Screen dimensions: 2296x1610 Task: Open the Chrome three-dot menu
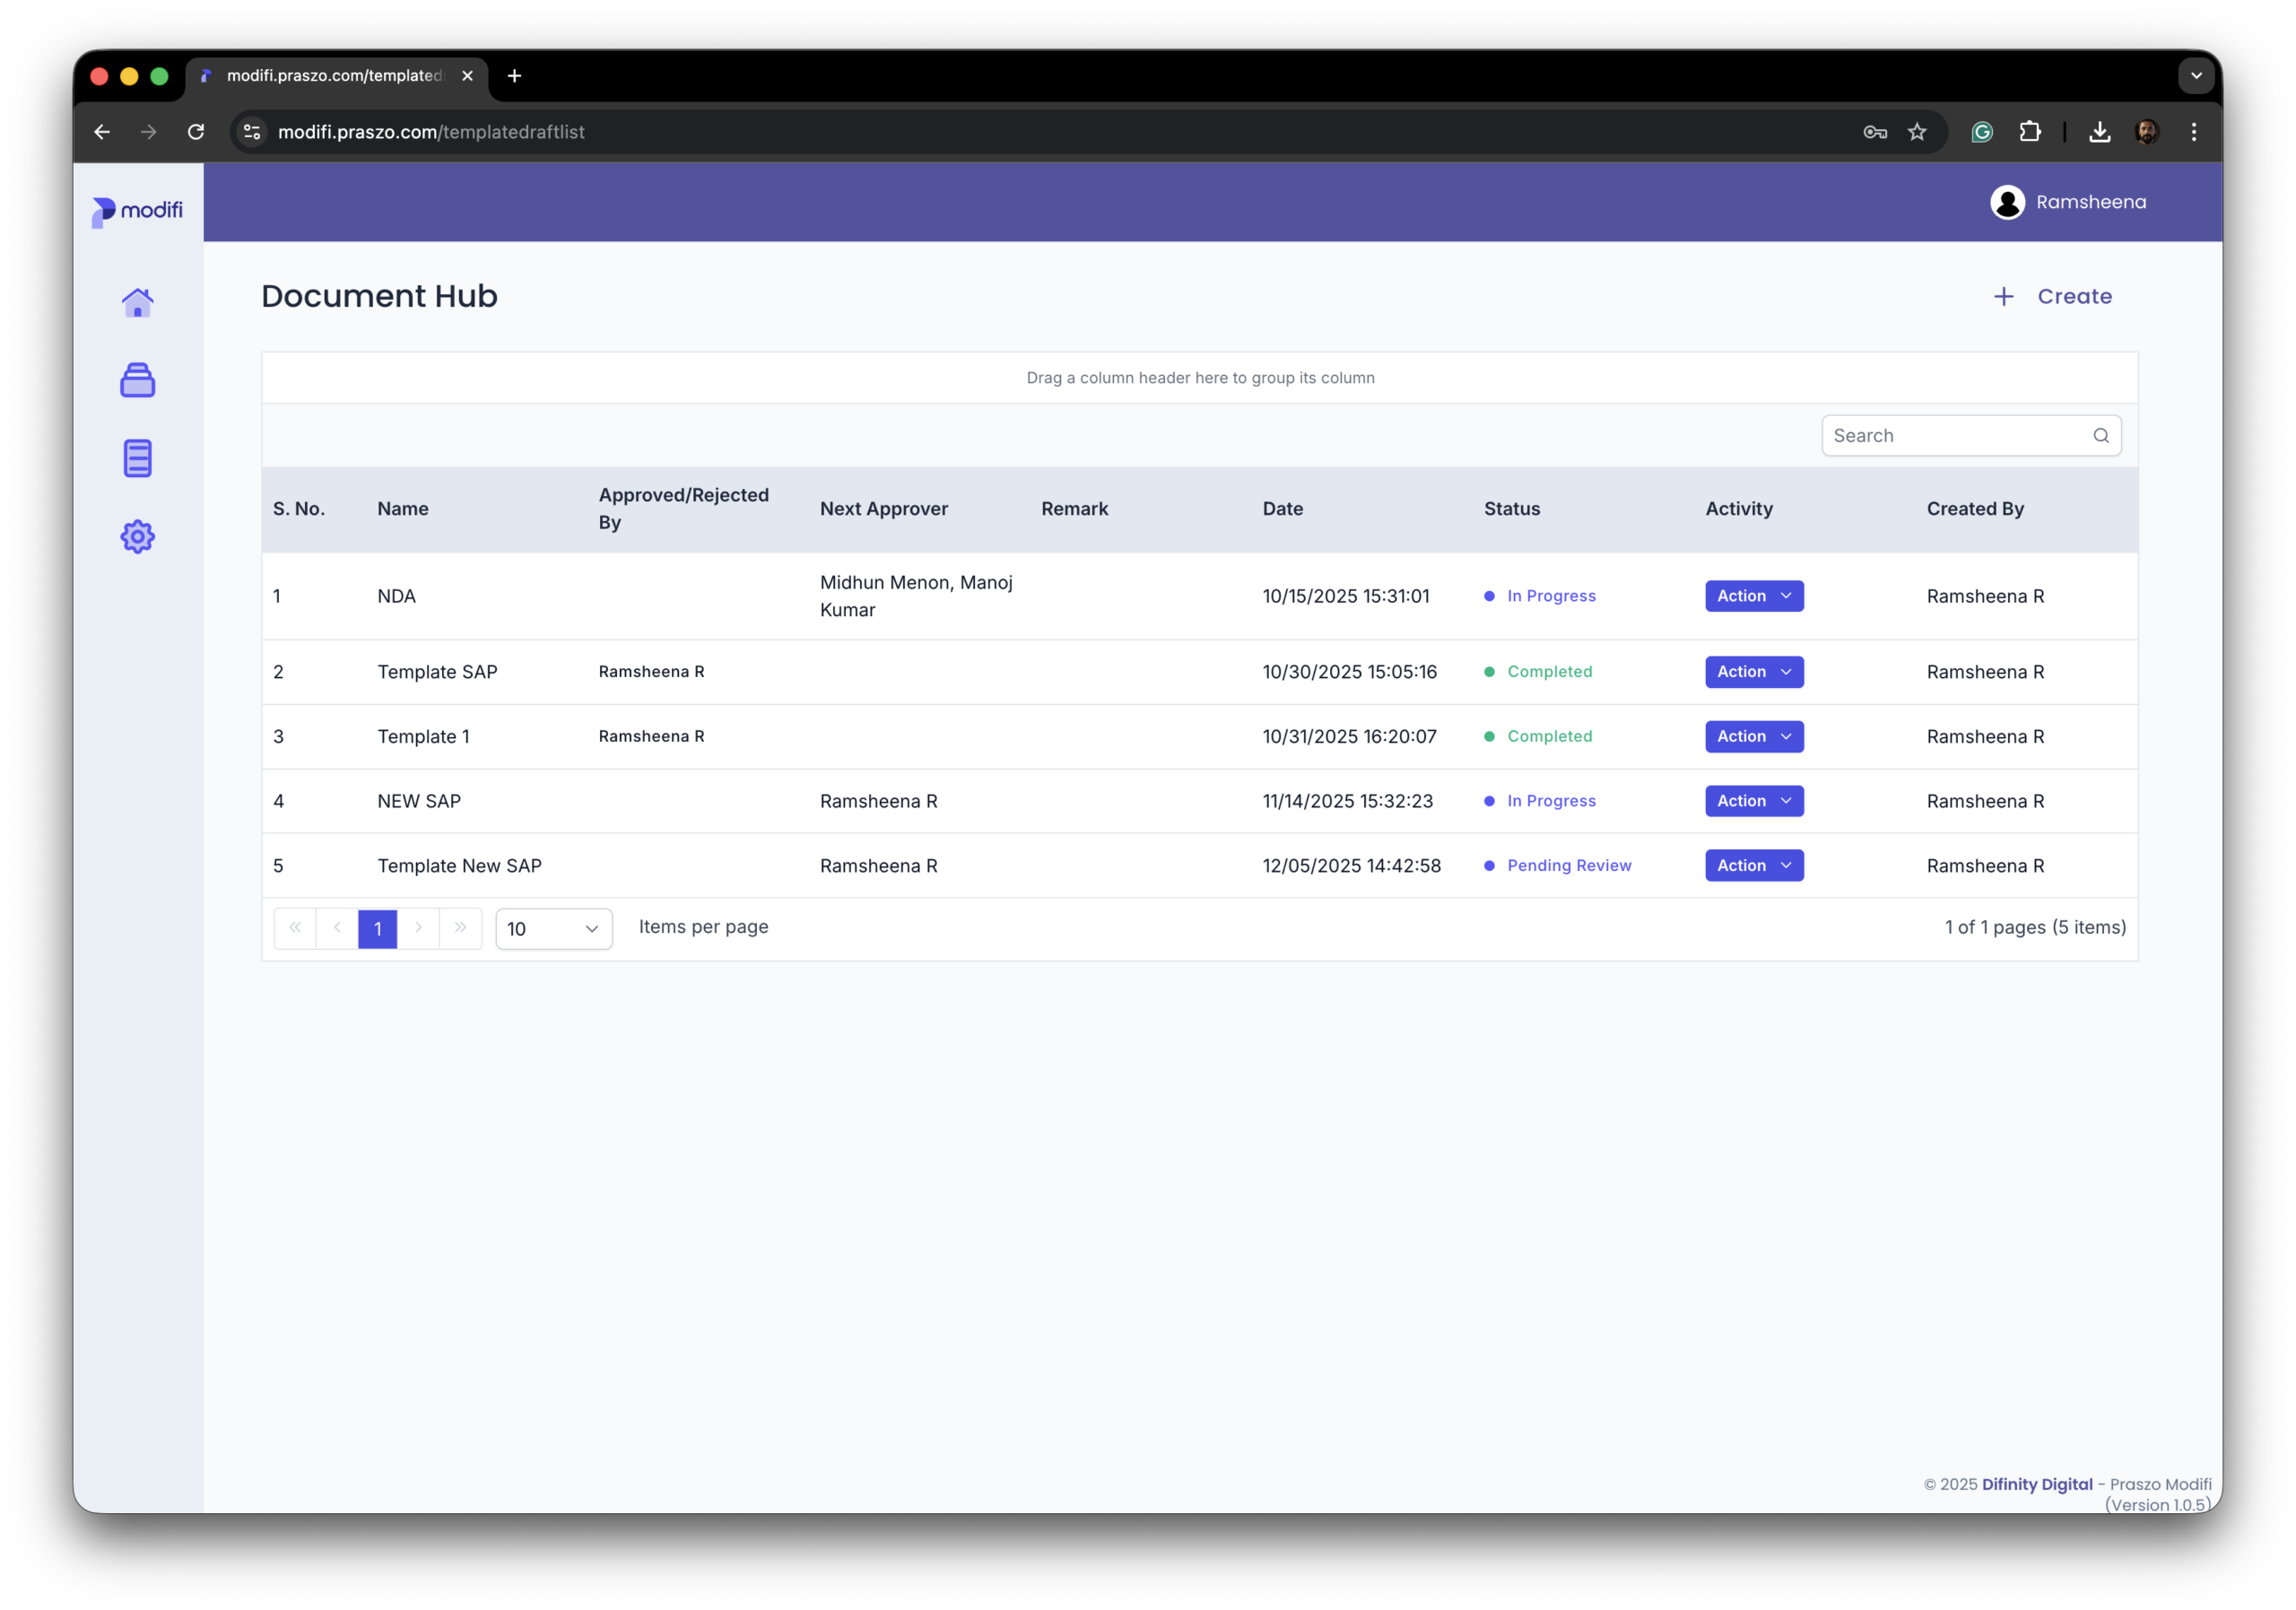(x=2194, y=132)
